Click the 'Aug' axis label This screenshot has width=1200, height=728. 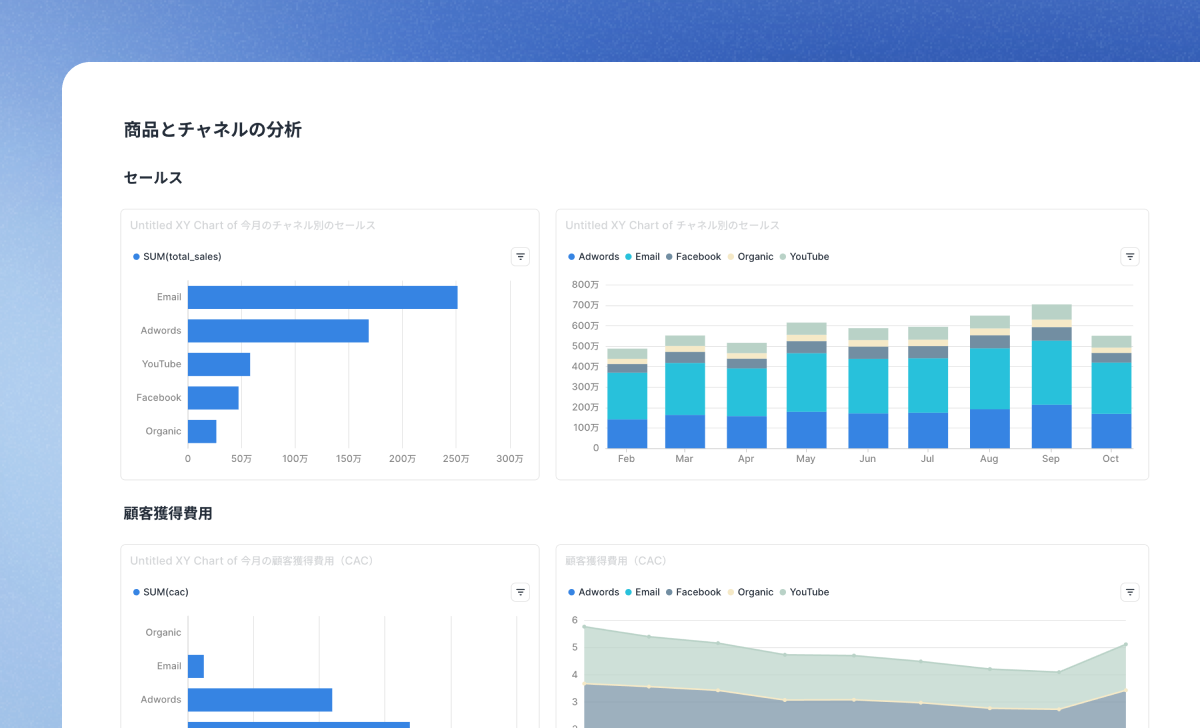[989, 459]
